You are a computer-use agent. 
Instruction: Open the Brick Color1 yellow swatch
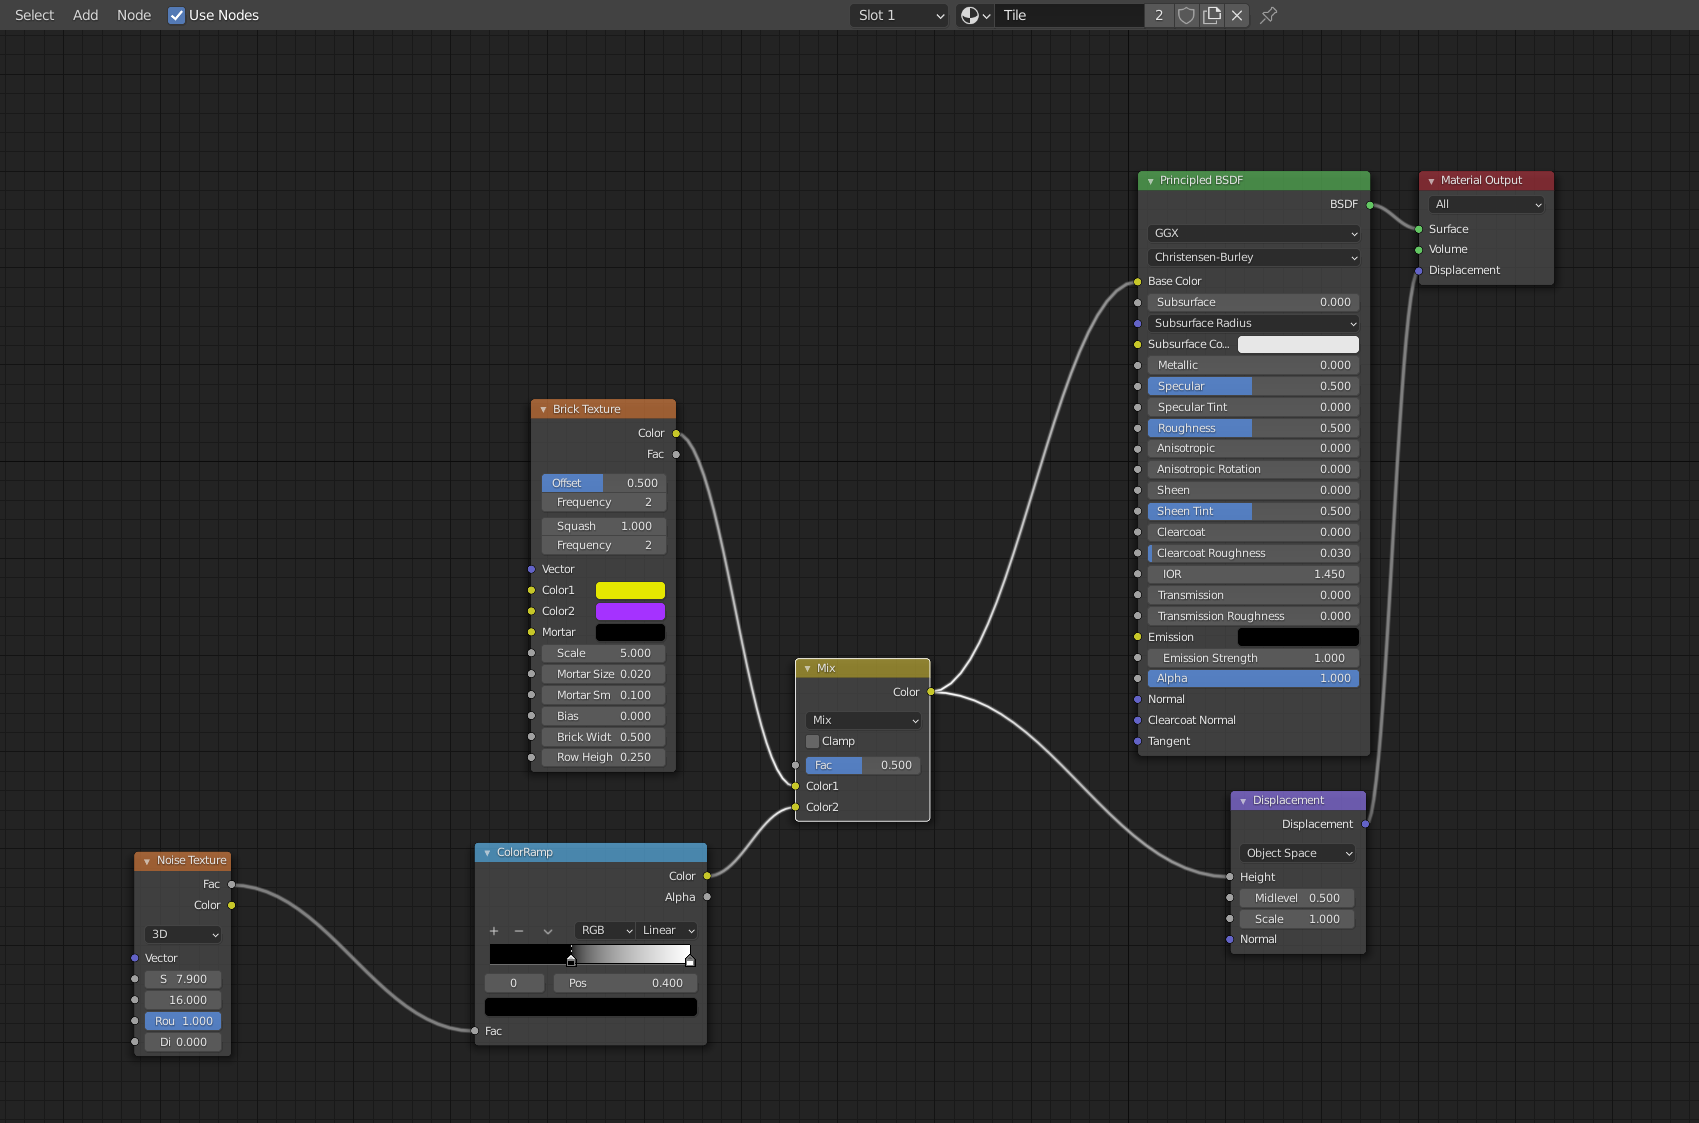click(x=630, y=590)
